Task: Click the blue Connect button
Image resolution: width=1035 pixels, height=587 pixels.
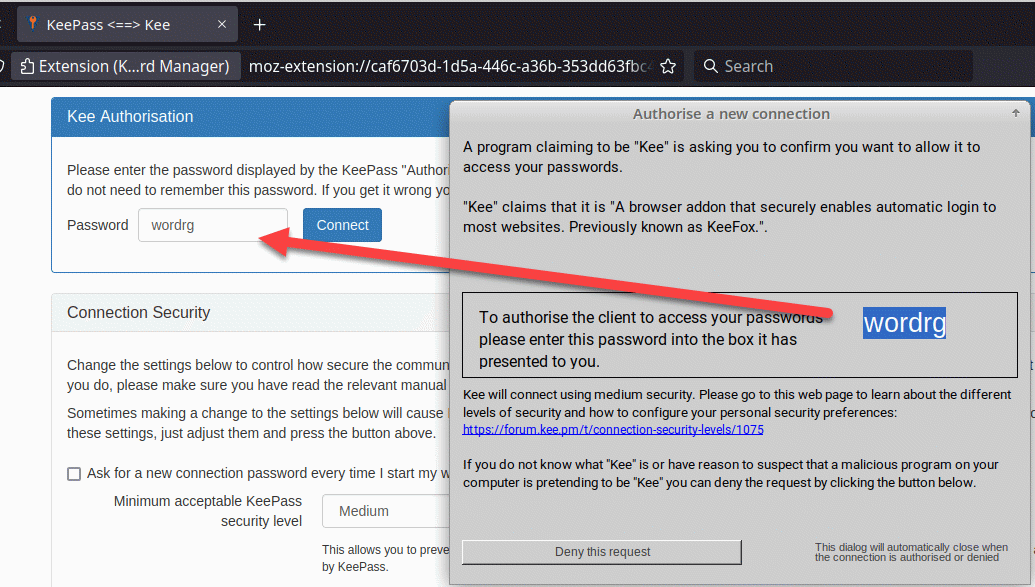Action: 342,225
